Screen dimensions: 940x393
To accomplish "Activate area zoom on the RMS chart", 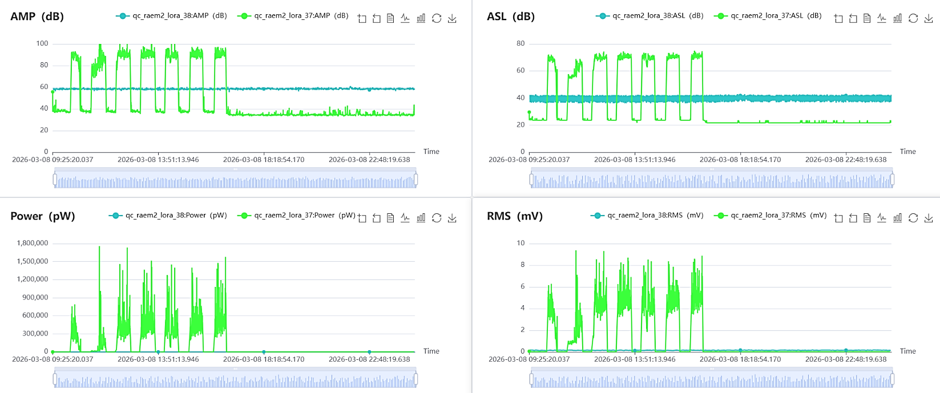I will [838, 218].
